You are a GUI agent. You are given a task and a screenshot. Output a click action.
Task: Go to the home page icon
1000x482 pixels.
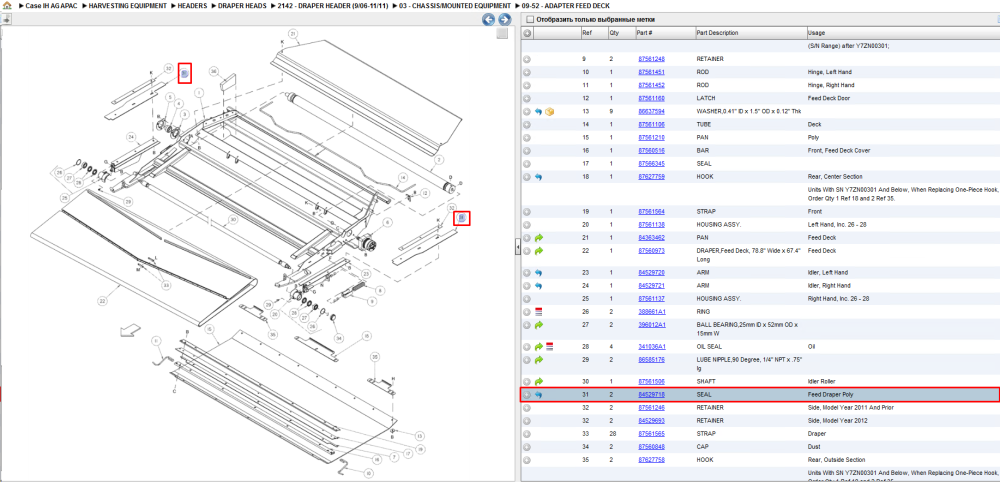pos(6,5)
